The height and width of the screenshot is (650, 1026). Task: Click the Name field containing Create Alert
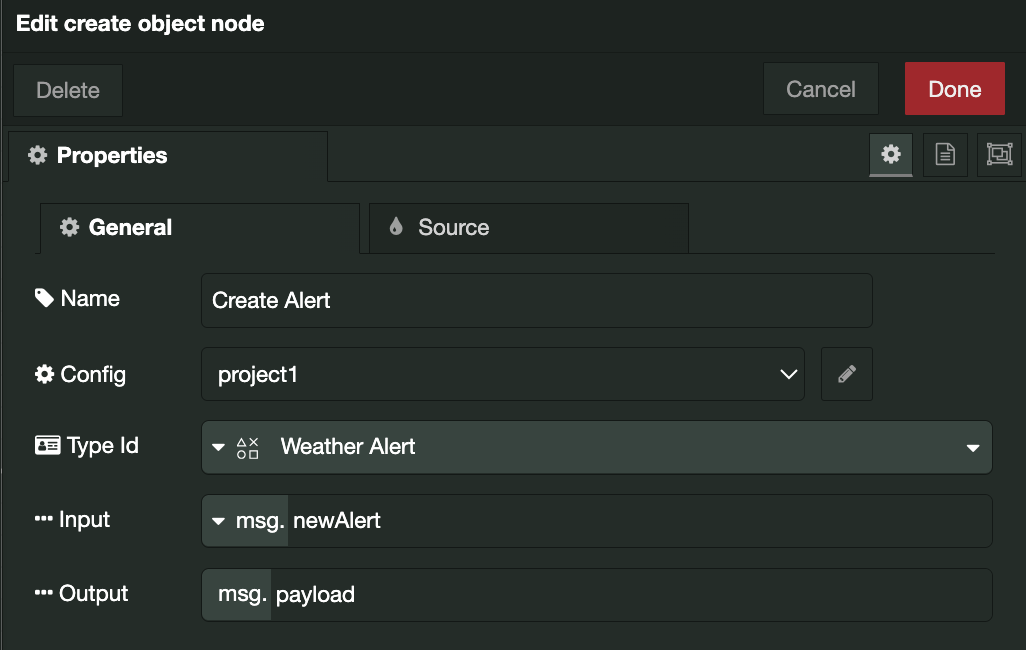[x=536, y=301]
